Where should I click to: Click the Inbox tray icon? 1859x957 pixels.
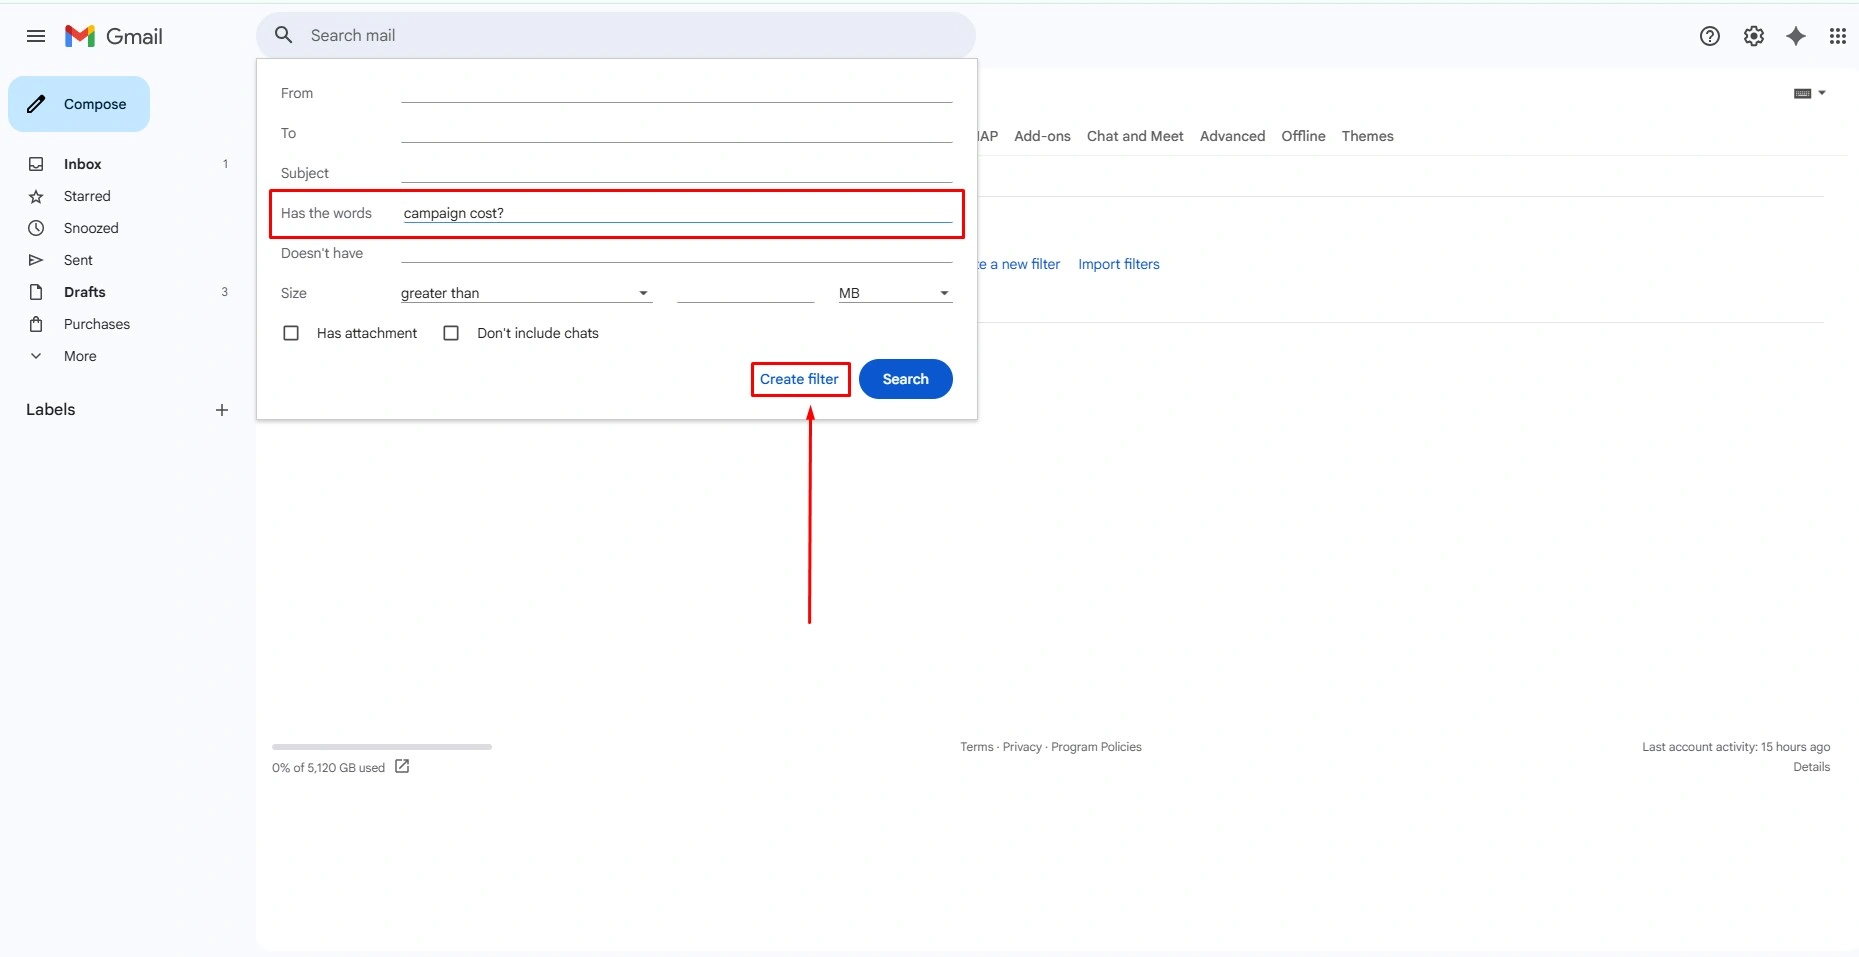(x=36, y=164)
